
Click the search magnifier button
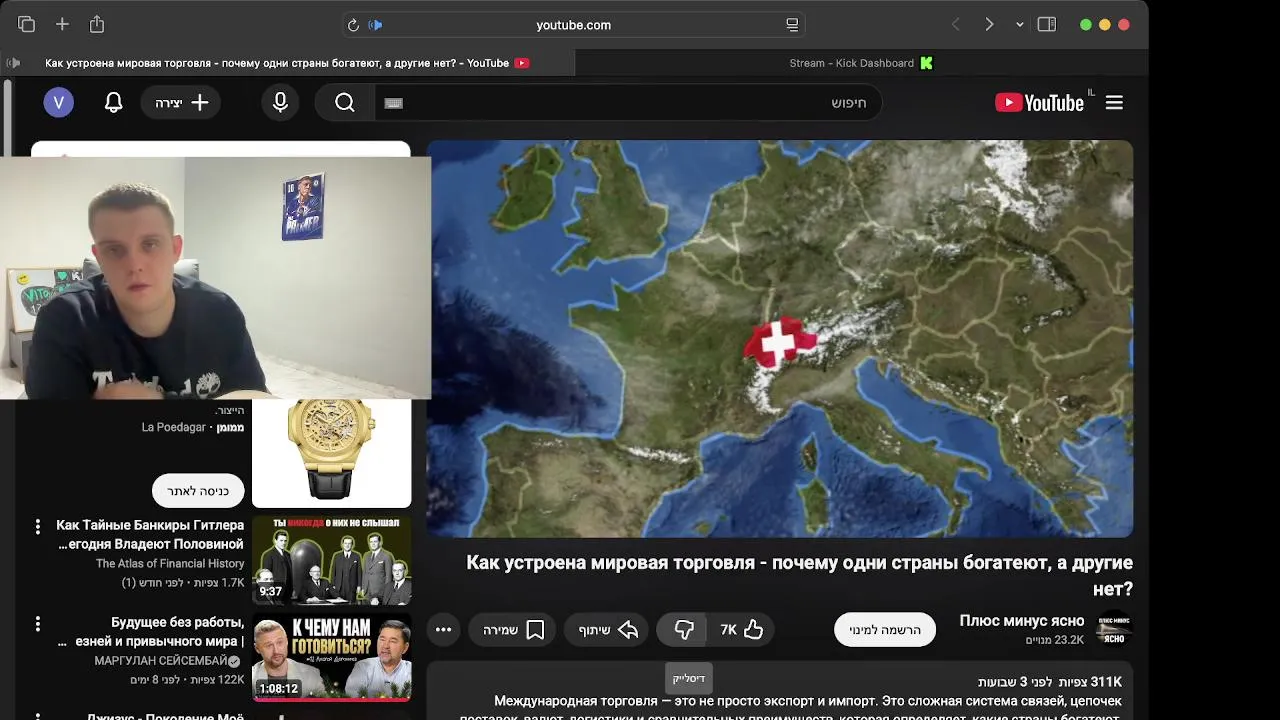coord(345,102)
